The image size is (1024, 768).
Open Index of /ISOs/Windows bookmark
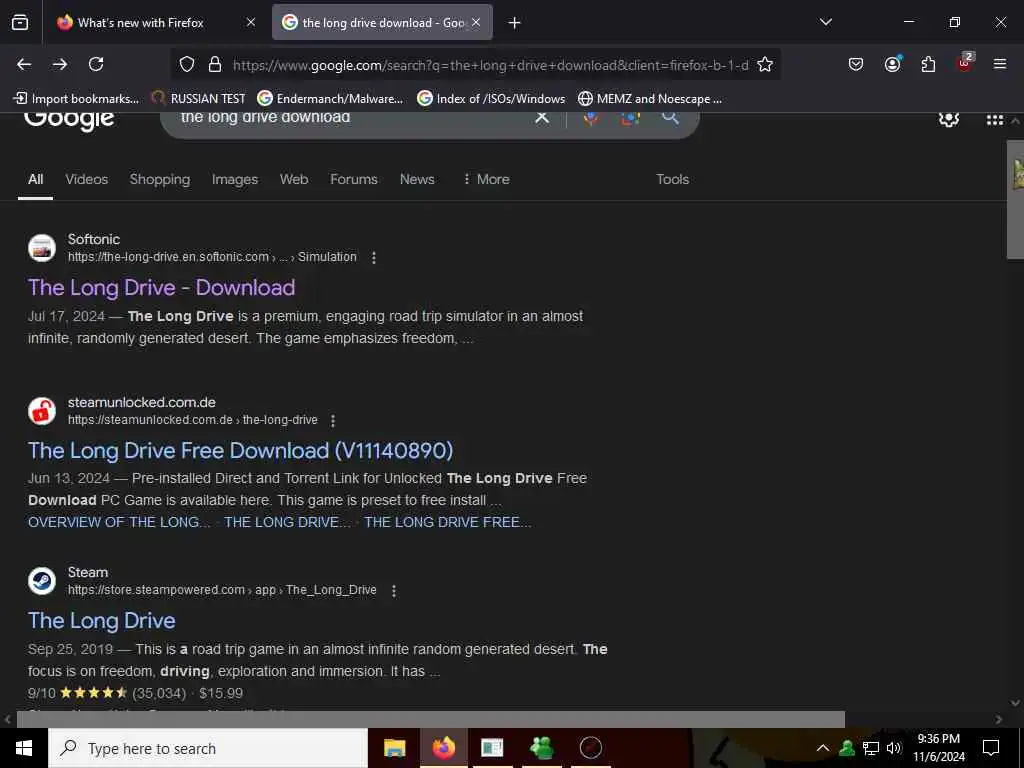click(491, 99)
